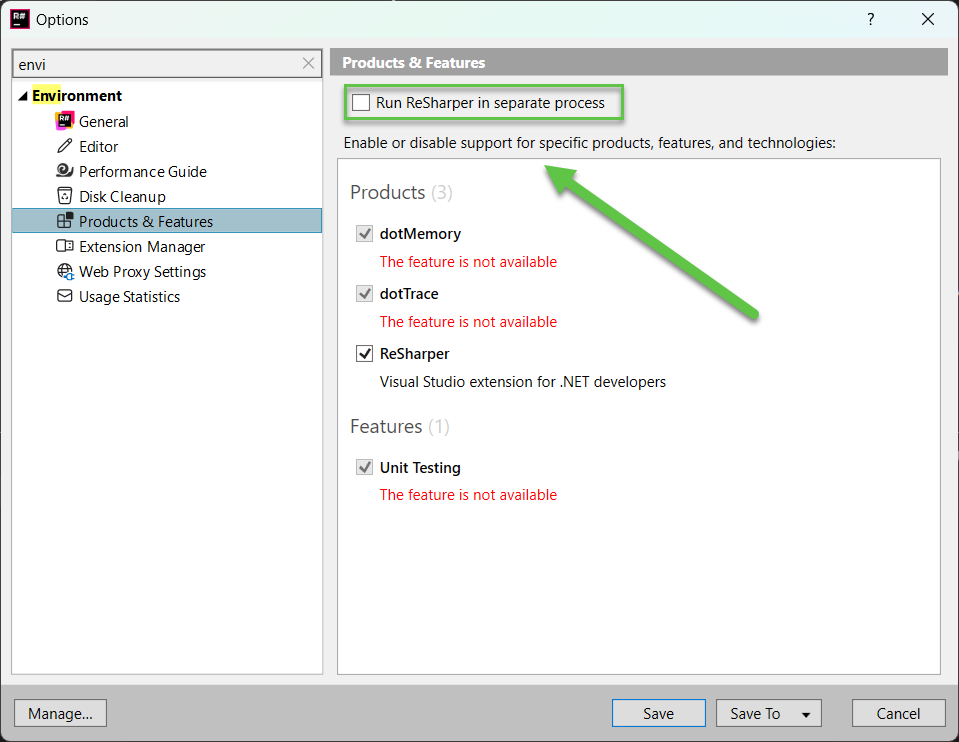This screenshot has height=742, width=959.
Task: Select Editor in the options tree
Action: pos(98,147)
